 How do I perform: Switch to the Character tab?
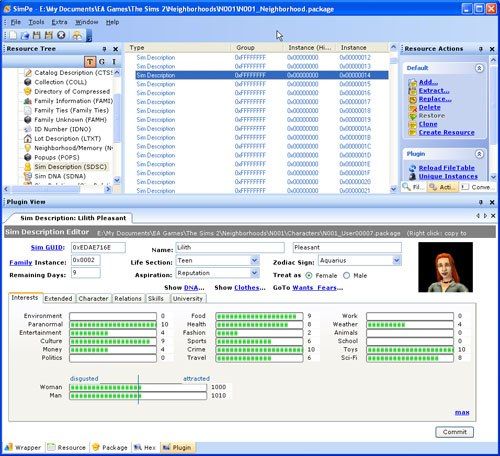point(93,299)
